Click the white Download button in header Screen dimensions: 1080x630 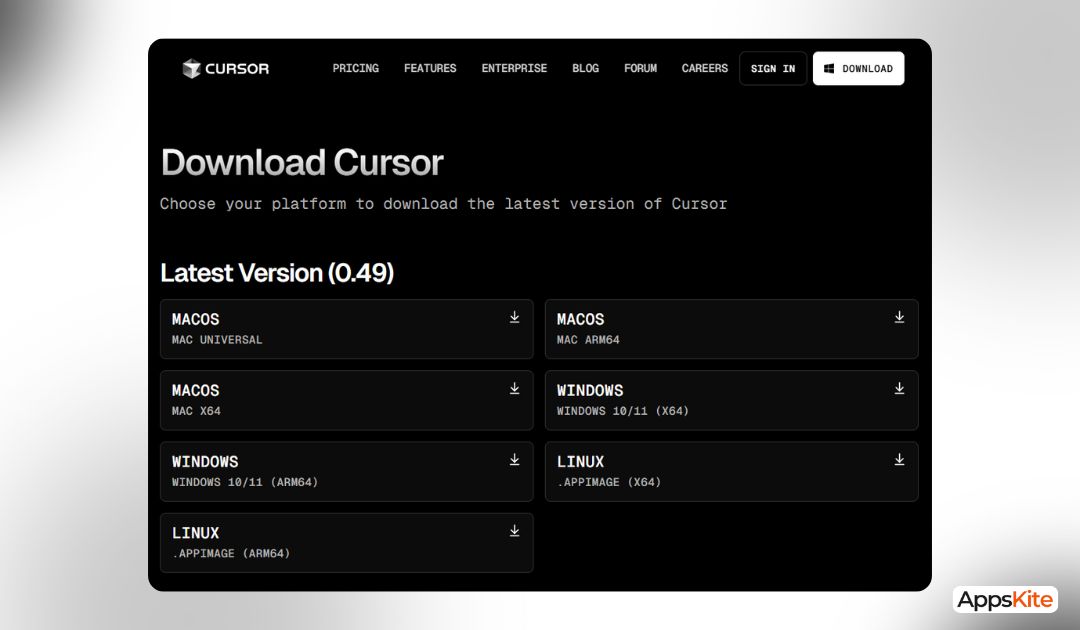coord(858,68)
